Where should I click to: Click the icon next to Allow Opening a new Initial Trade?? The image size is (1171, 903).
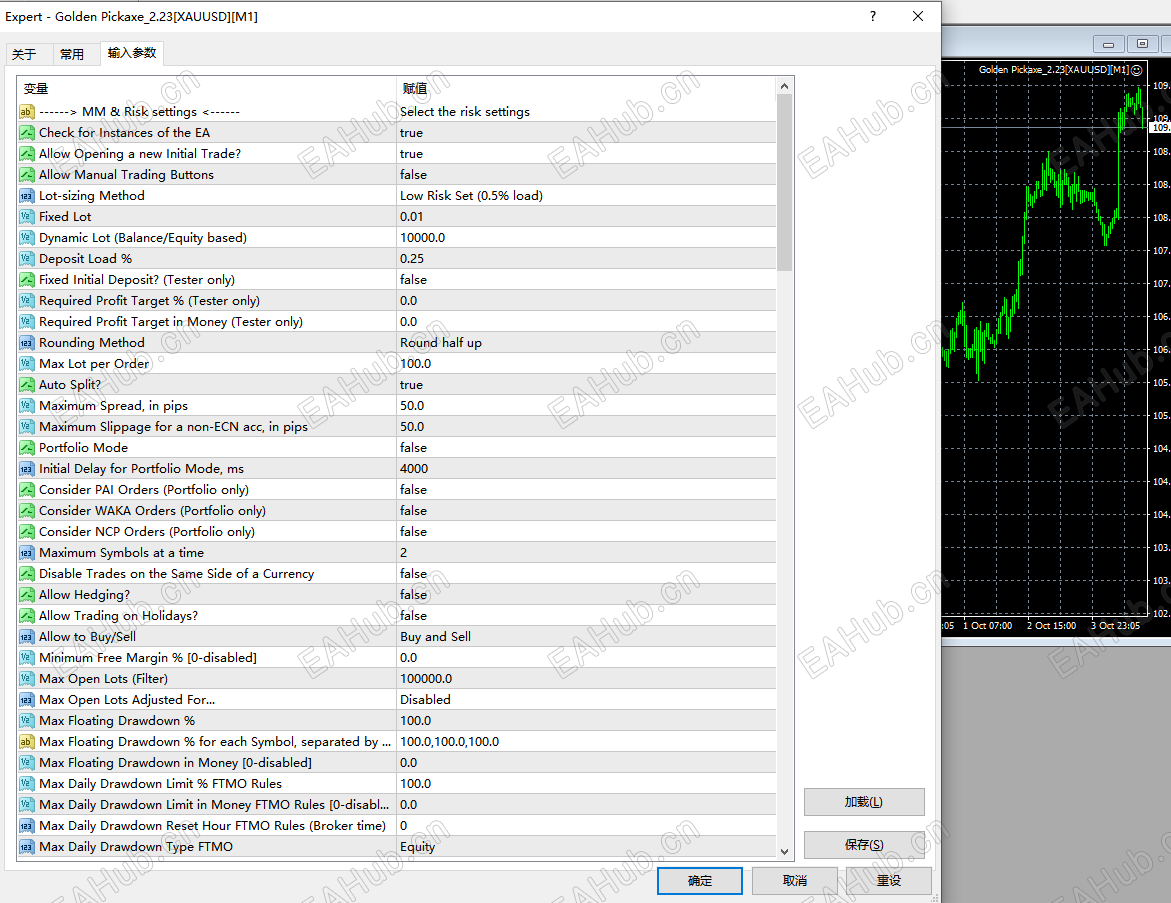(x=27, y=154)
